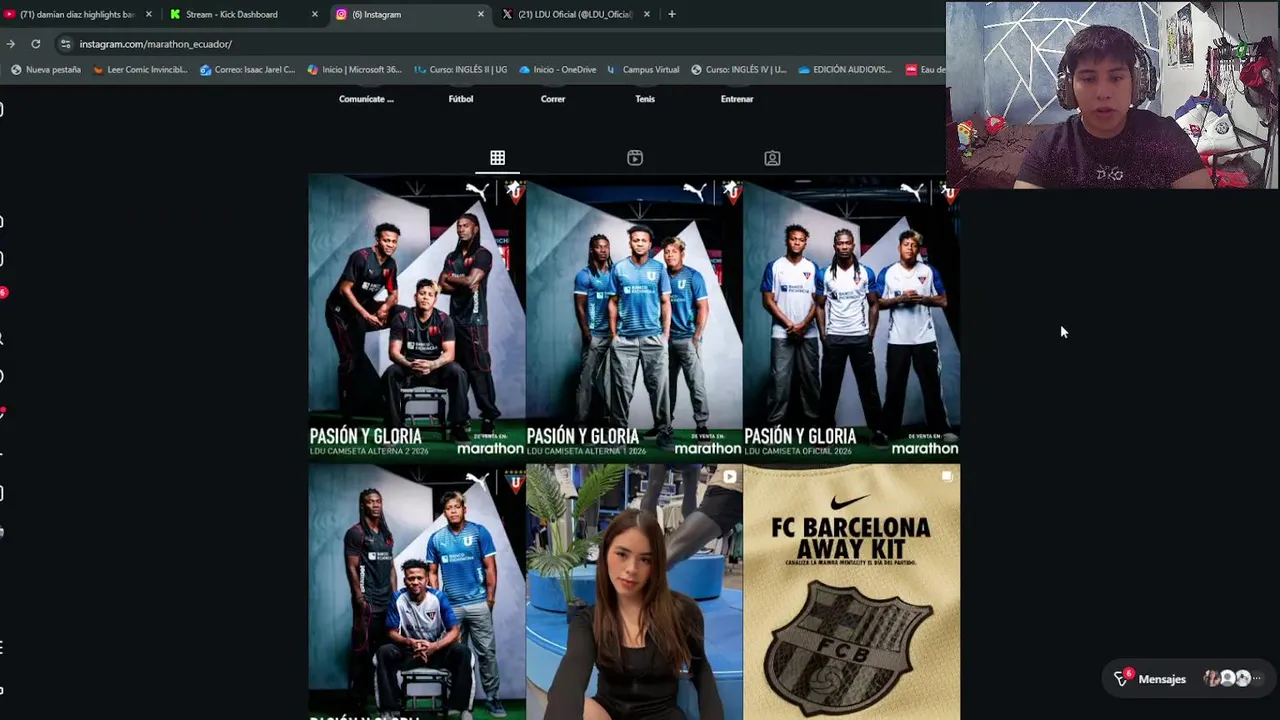Open the Correr story highlight
The image size is (1280, 720).
(553, 99)
